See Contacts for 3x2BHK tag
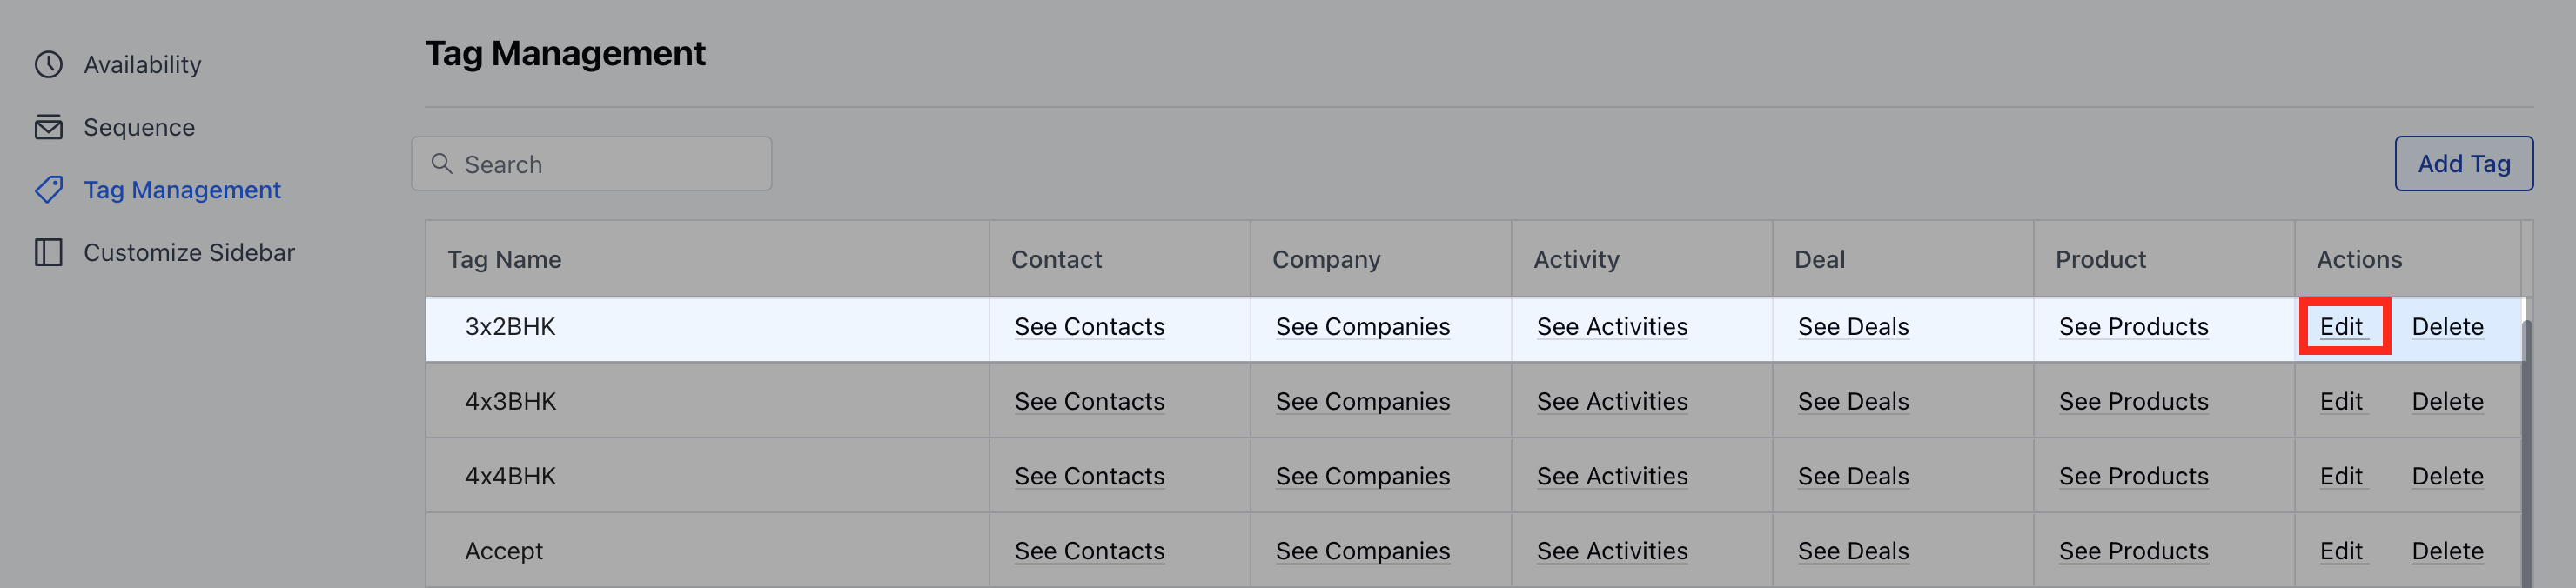Viewport: 2576px width, 588px height. point(1089,326)
